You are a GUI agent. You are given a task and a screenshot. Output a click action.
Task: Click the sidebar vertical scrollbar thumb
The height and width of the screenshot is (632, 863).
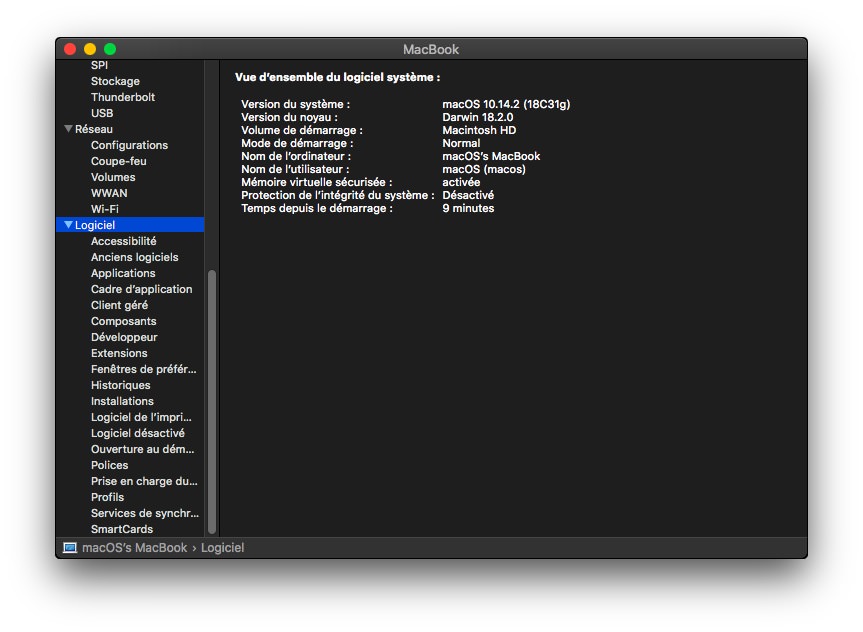point(212,402)
